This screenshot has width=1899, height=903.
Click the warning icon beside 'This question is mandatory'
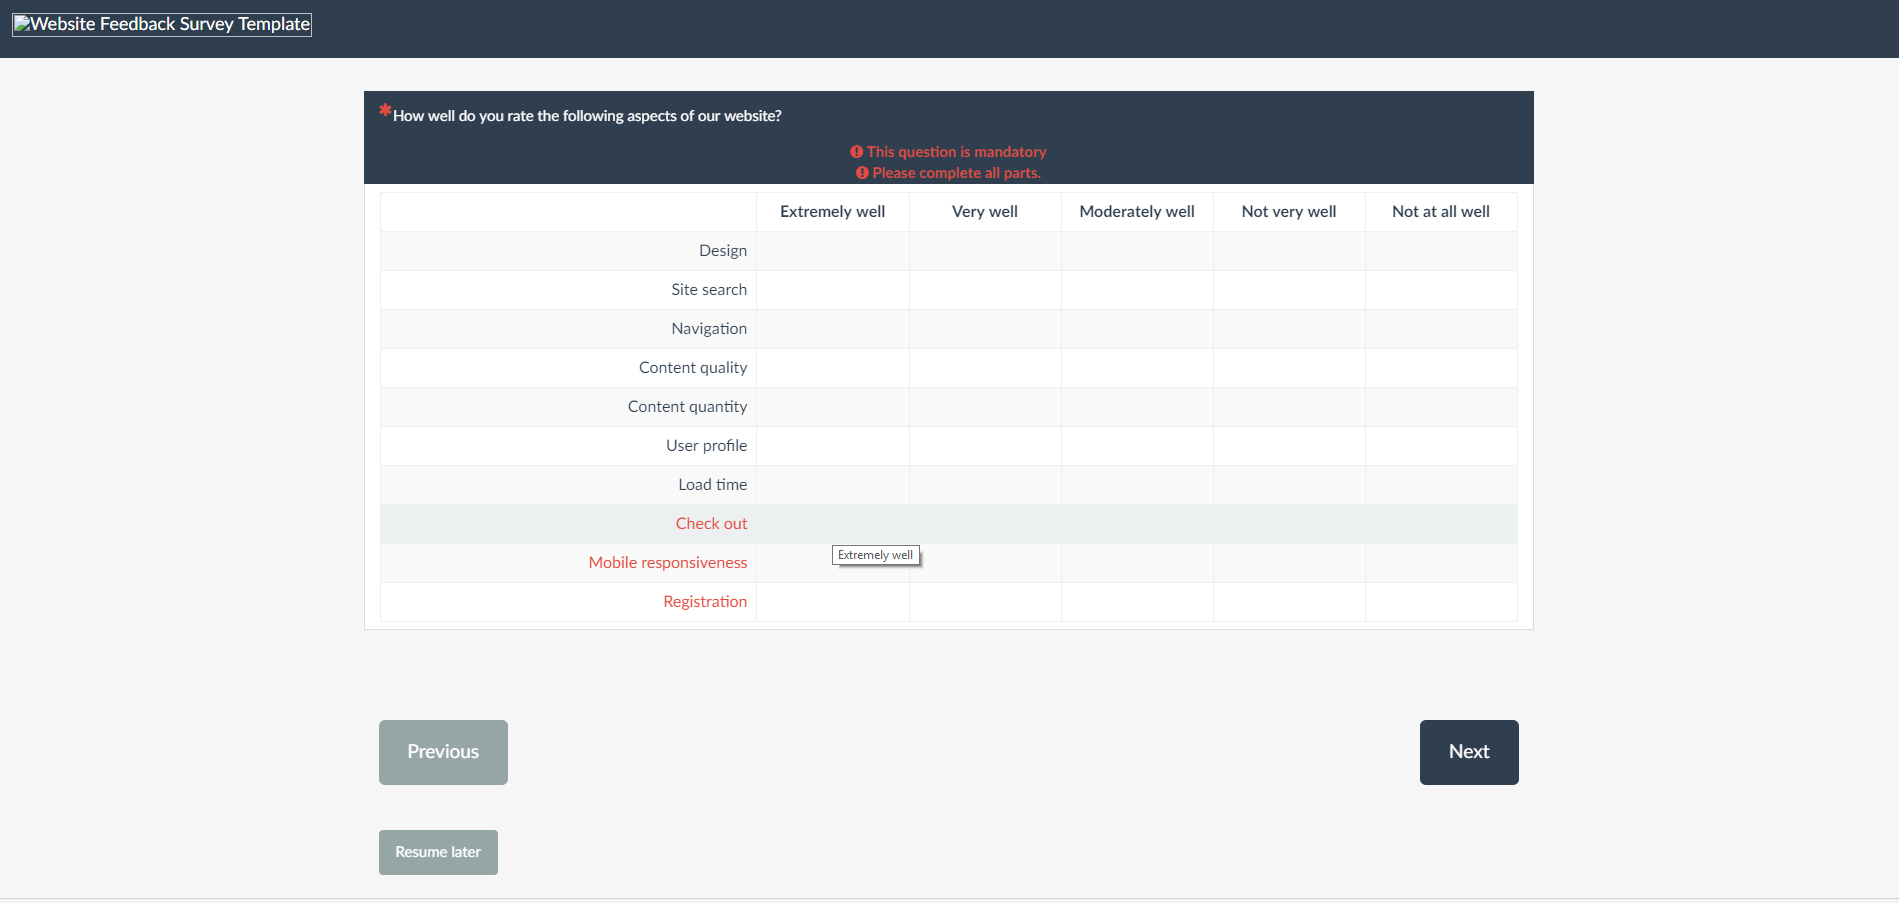[856, 152]
